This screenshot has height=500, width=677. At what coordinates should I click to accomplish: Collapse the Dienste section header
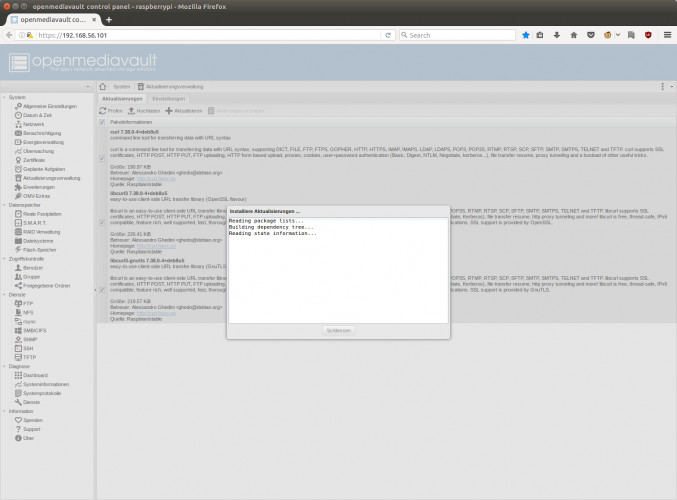4,295
